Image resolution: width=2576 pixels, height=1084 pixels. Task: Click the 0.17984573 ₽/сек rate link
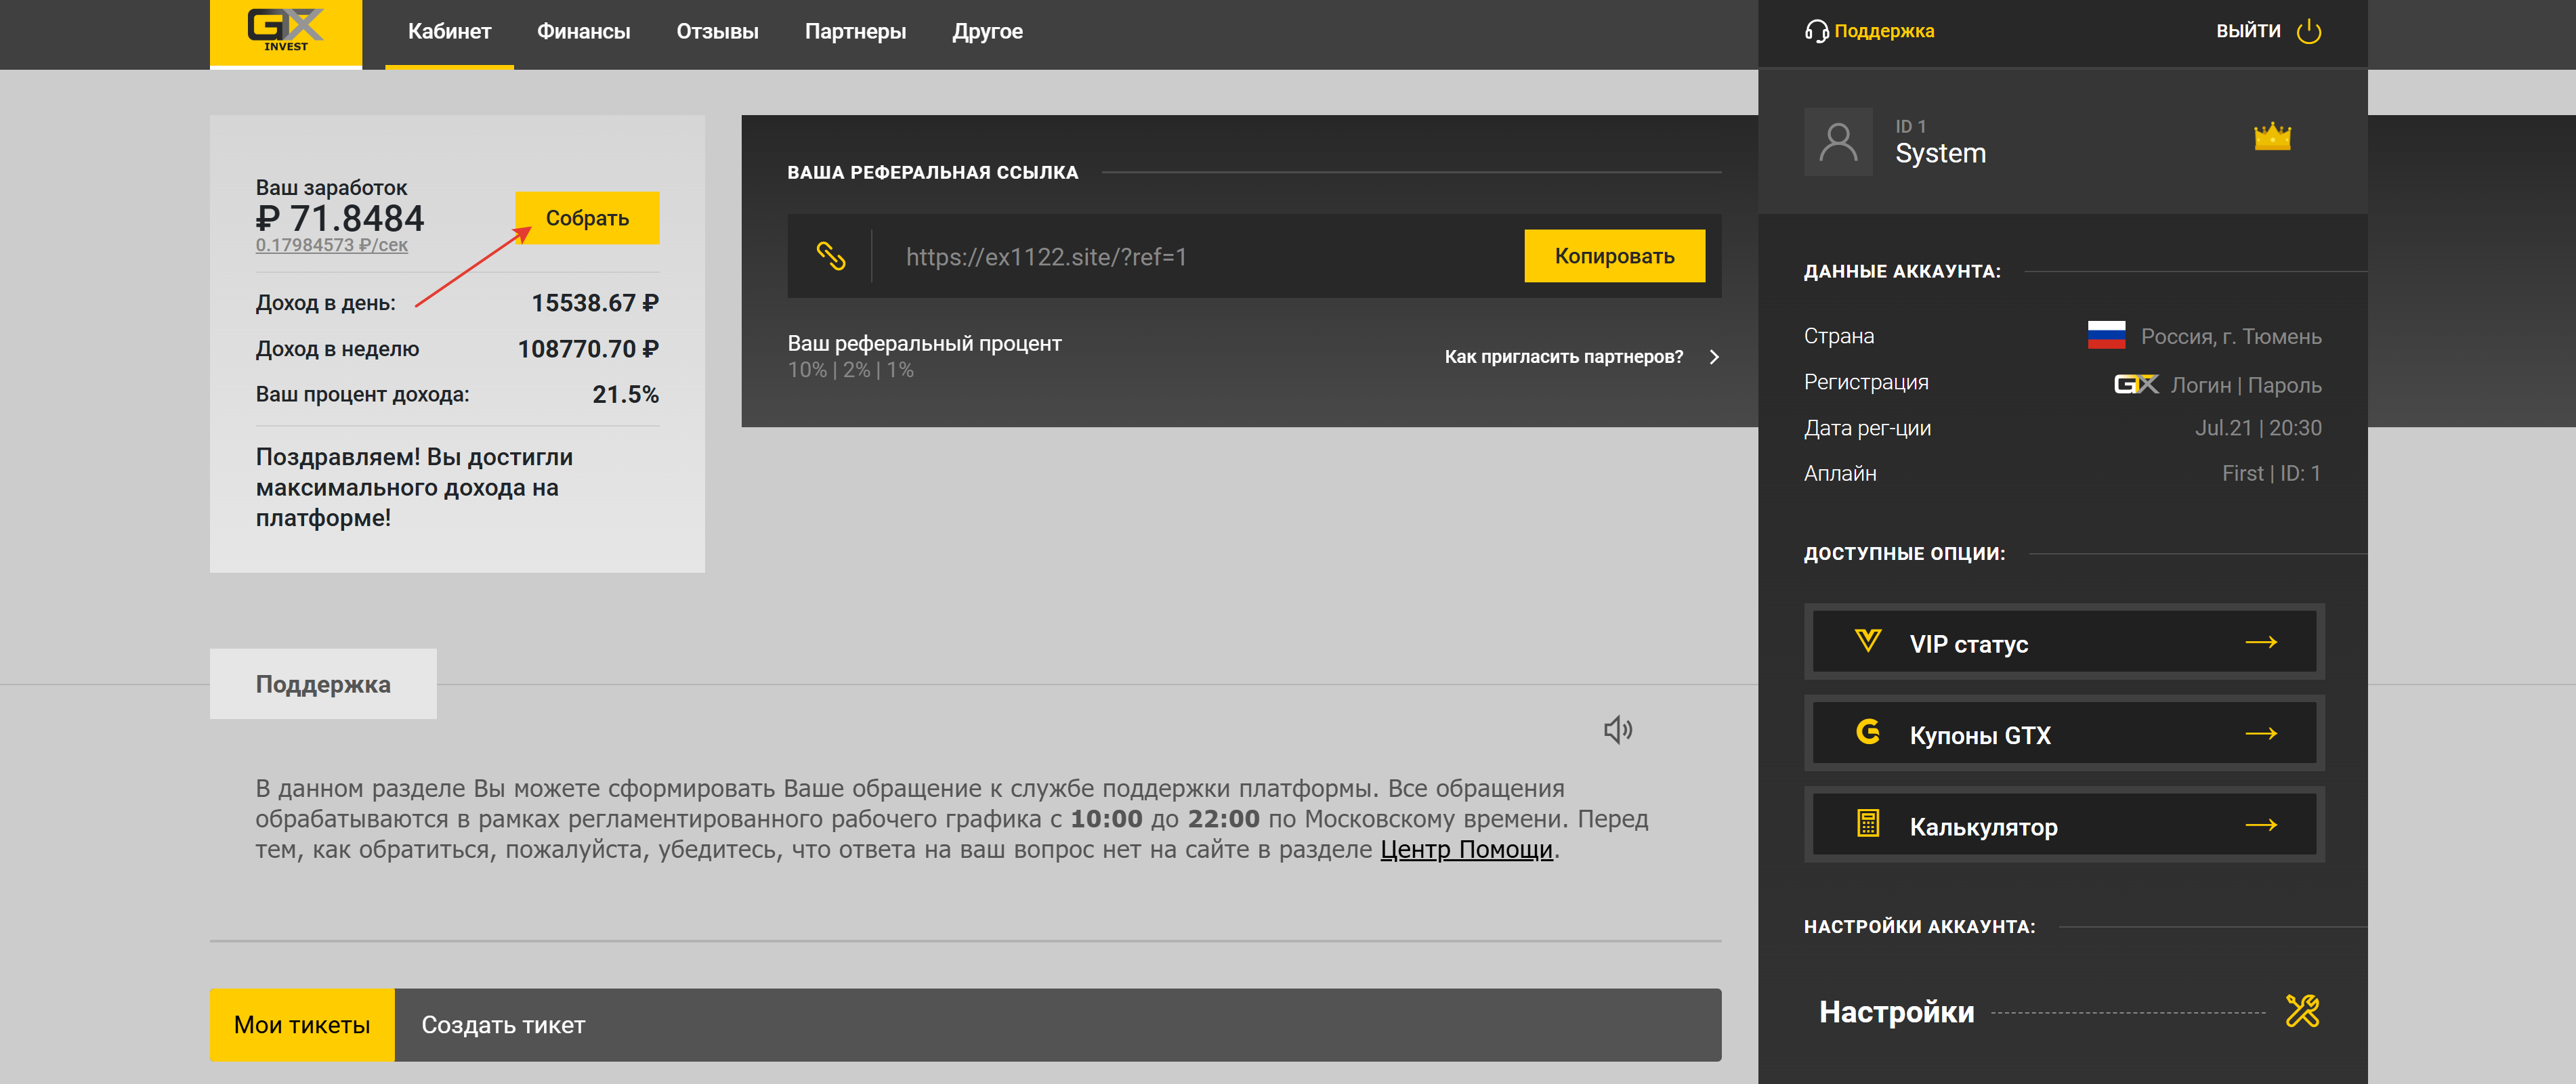click(331, 245)
